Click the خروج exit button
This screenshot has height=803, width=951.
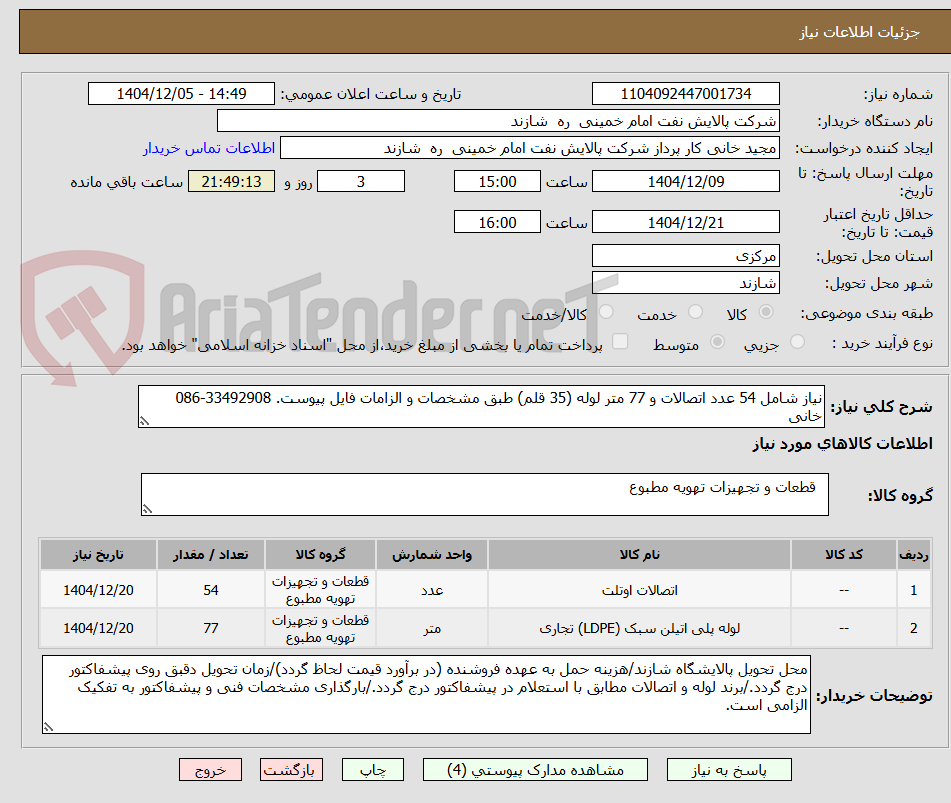pos(210,770)
